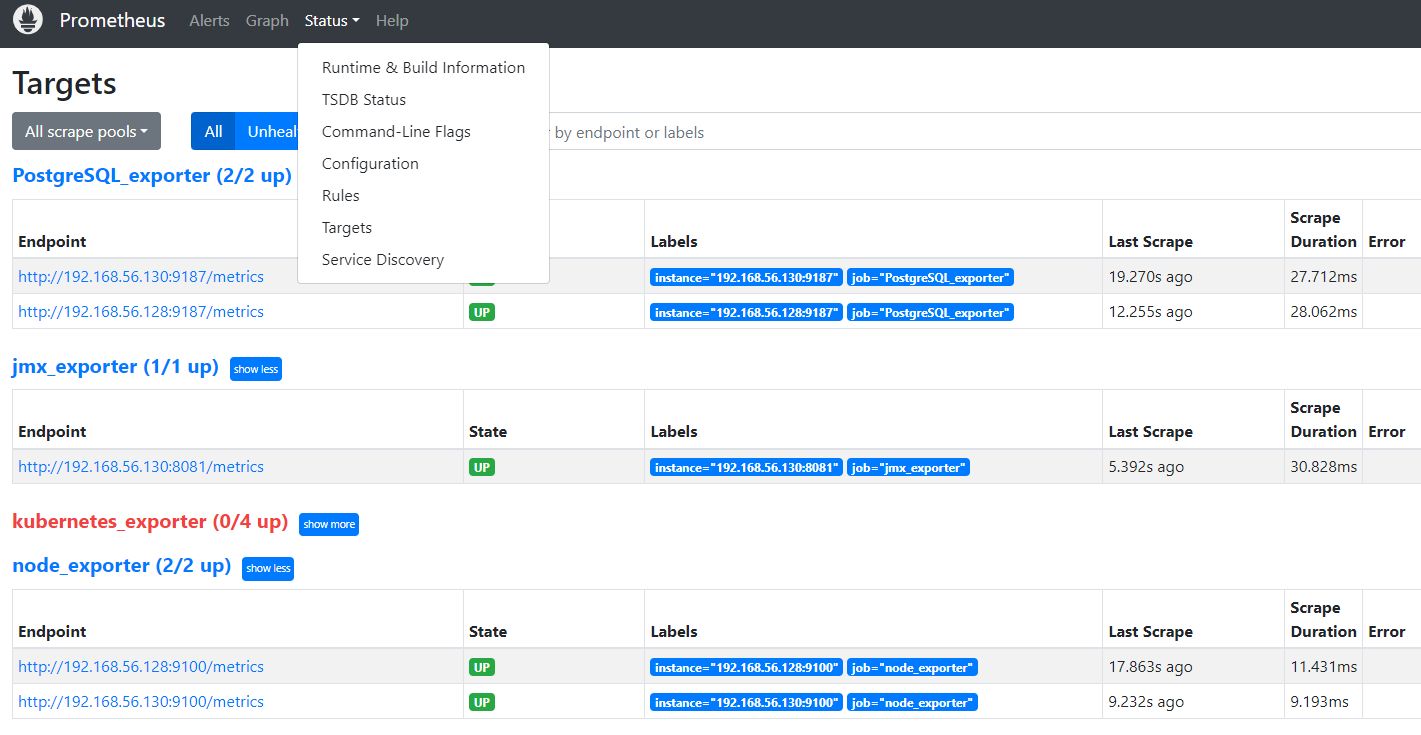
Task: Click the 27.712ms scrape duration value
Action: click(1324, 277)
